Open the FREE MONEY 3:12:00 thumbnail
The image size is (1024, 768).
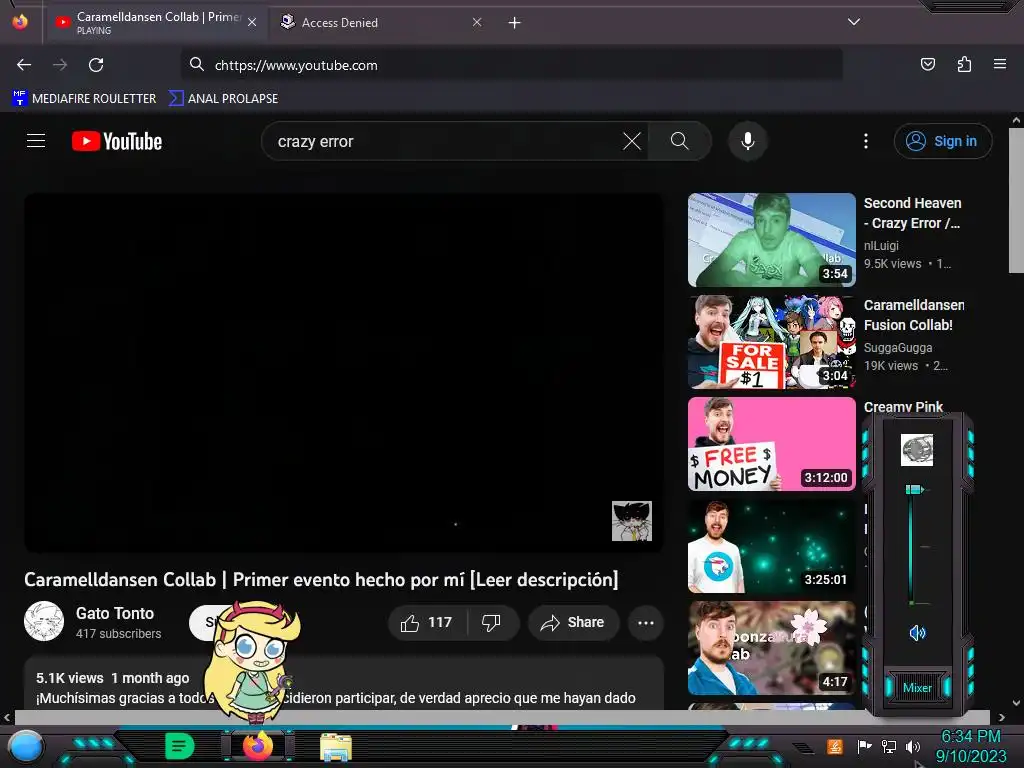click(771, 443)
